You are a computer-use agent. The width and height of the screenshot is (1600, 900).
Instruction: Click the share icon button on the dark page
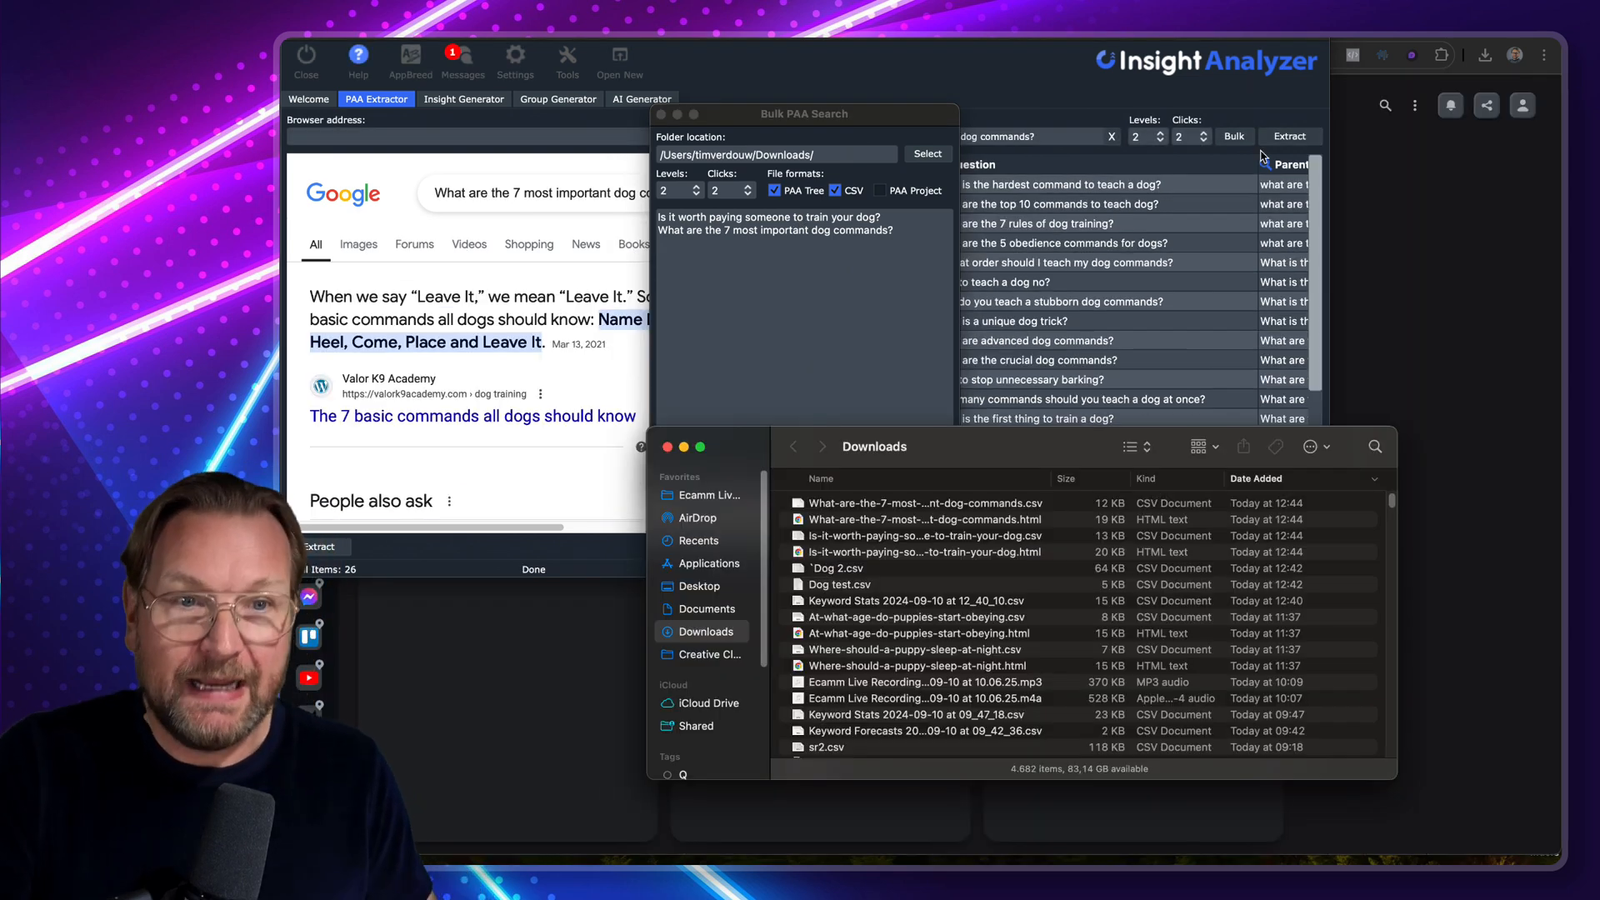[1486, 105]
